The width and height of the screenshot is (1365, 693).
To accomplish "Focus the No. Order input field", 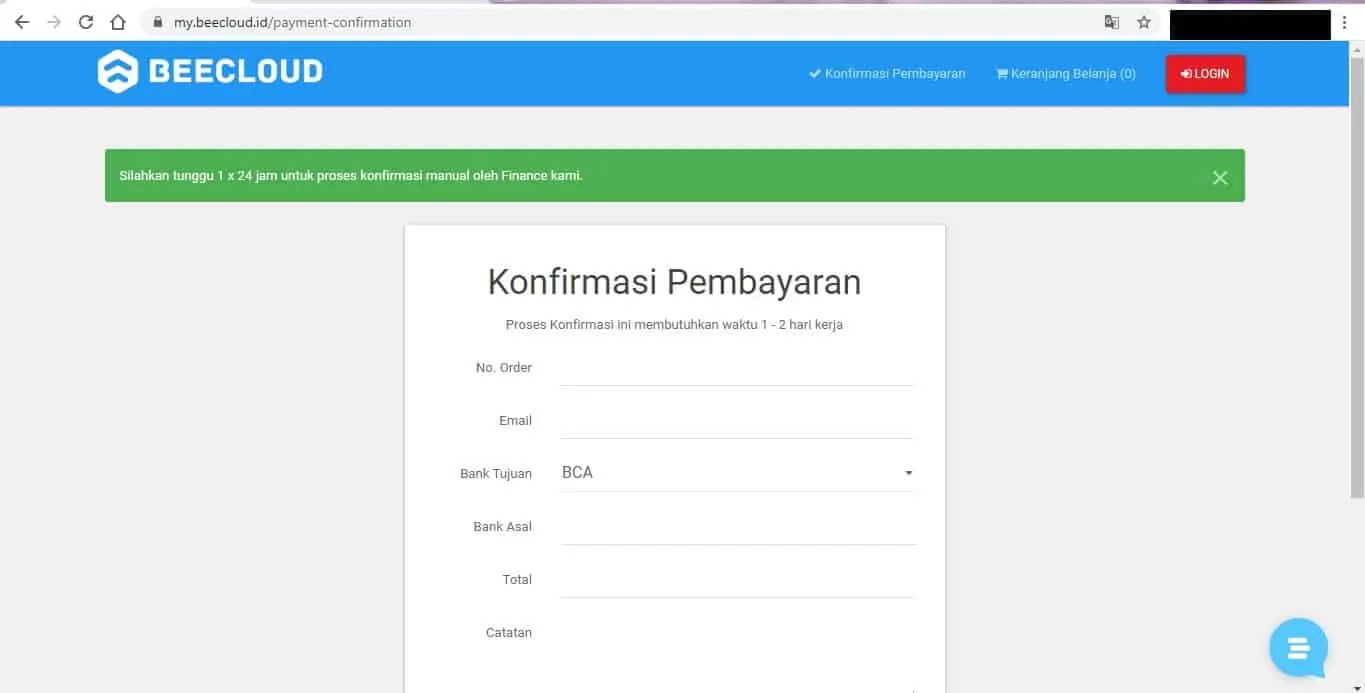I will click(738, 368).
